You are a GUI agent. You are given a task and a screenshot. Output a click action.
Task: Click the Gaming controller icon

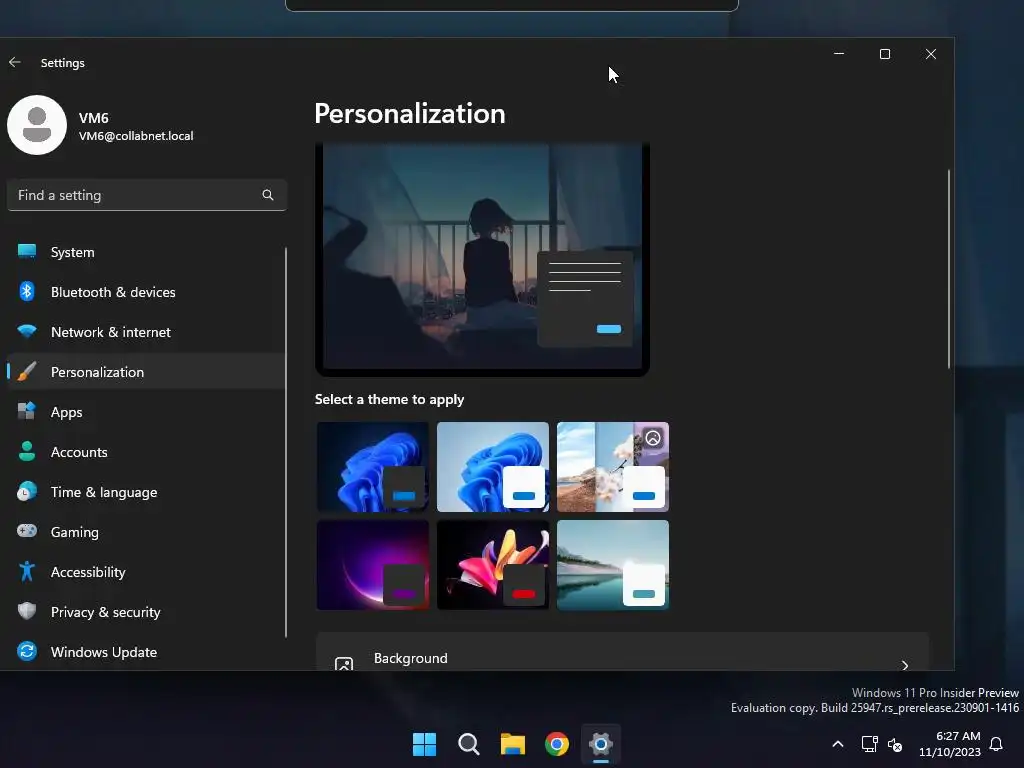coord(27,531)
